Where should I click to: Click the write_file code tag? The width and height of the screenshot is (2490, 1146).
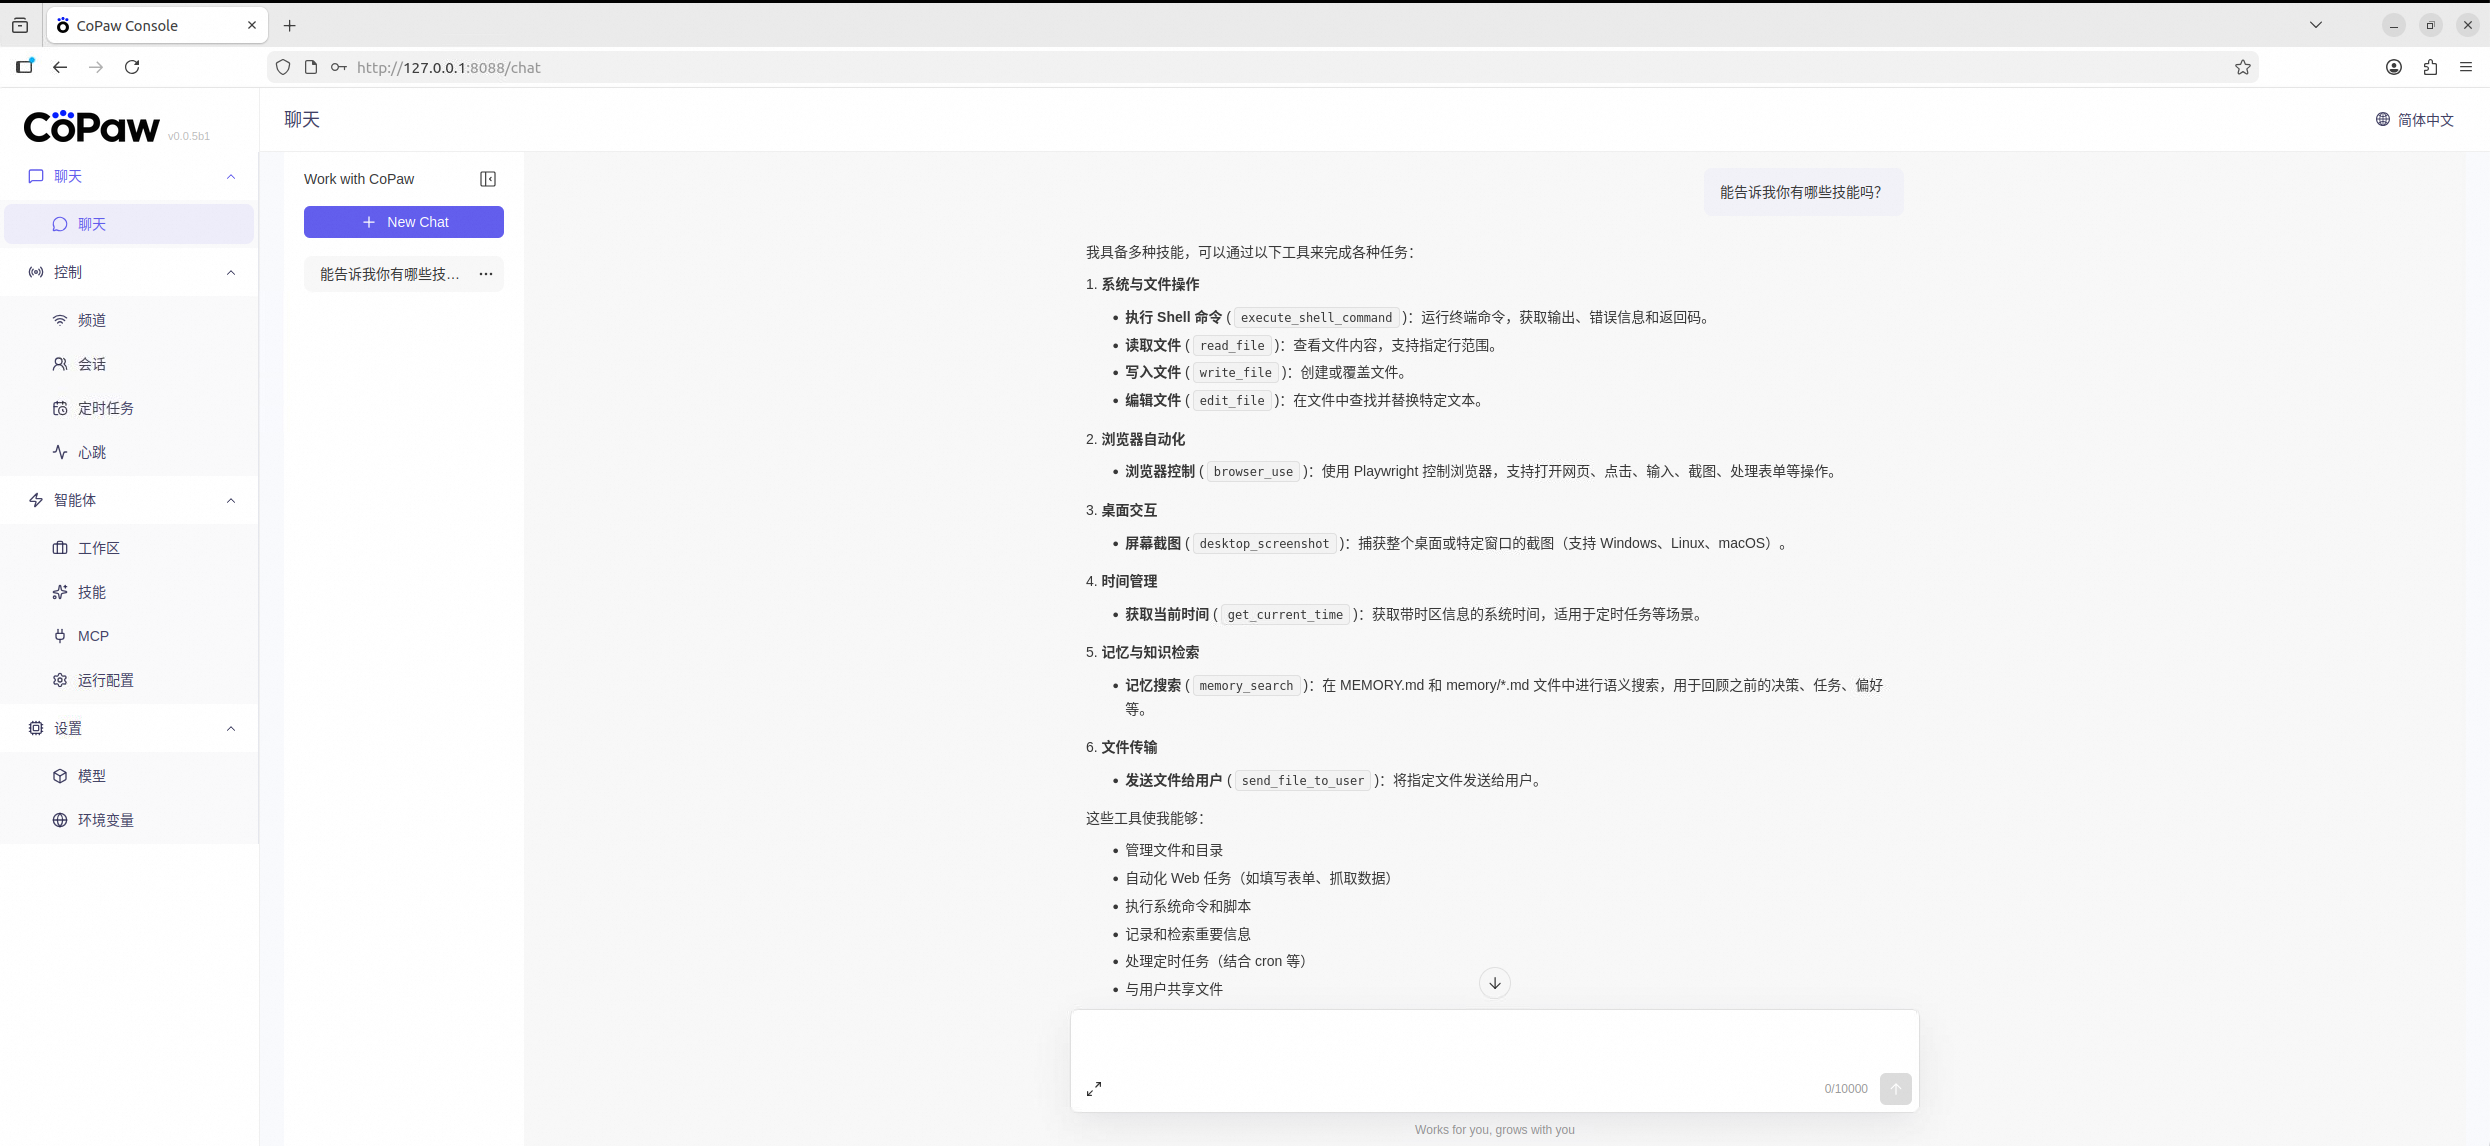(1236, 372)
